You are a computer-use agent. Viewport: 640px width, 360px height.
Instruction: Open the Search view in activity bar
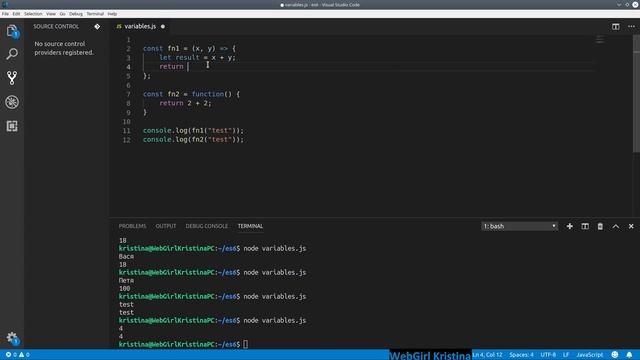click(12, 54)
